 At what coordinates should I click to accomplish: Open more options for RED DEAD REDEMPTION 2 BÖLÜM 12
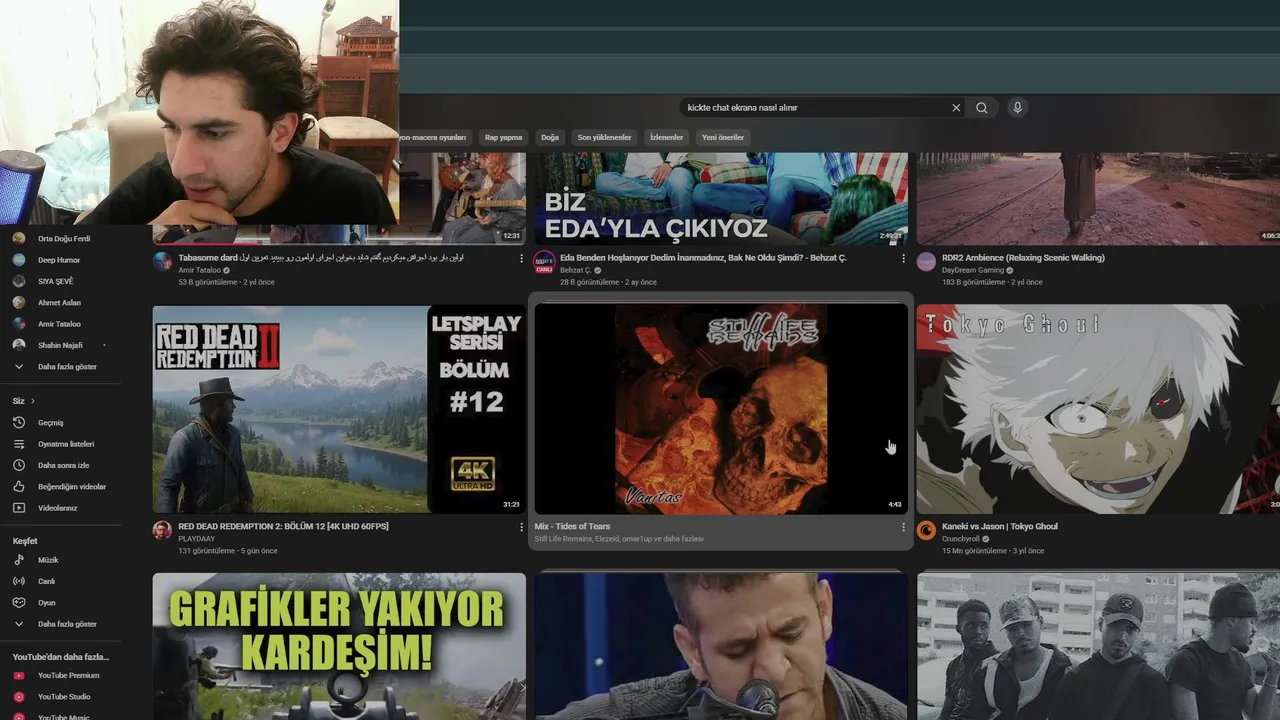click(521, 527)
